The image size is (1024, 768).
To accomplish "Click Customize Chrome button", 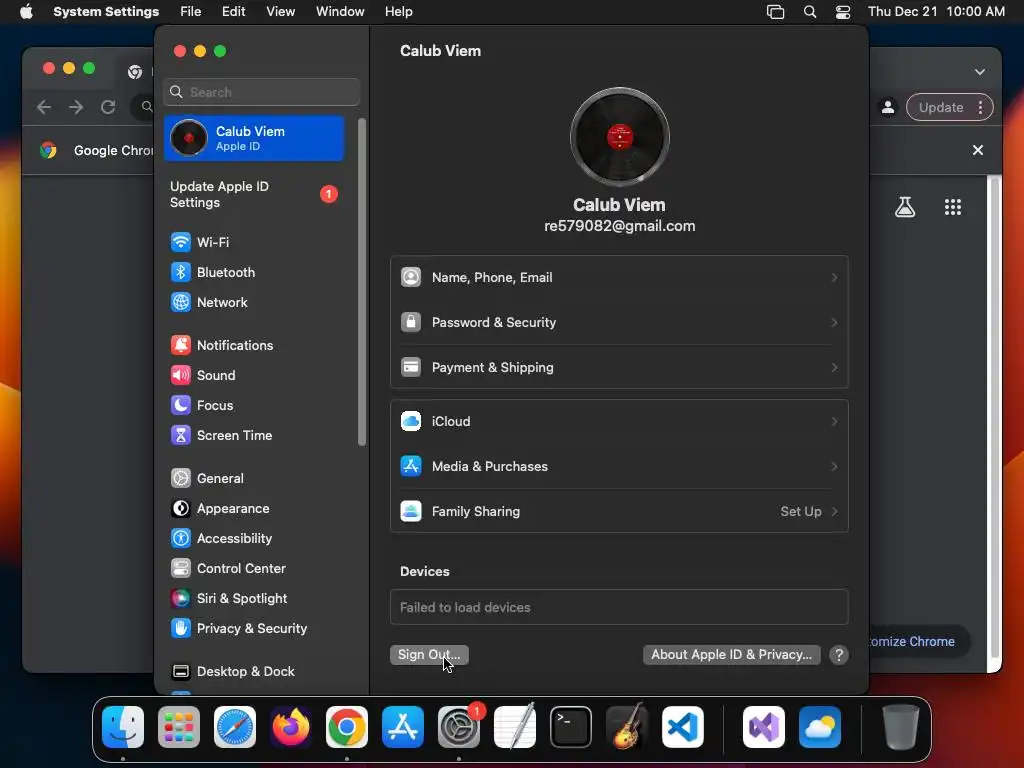I will coord(918,642).
